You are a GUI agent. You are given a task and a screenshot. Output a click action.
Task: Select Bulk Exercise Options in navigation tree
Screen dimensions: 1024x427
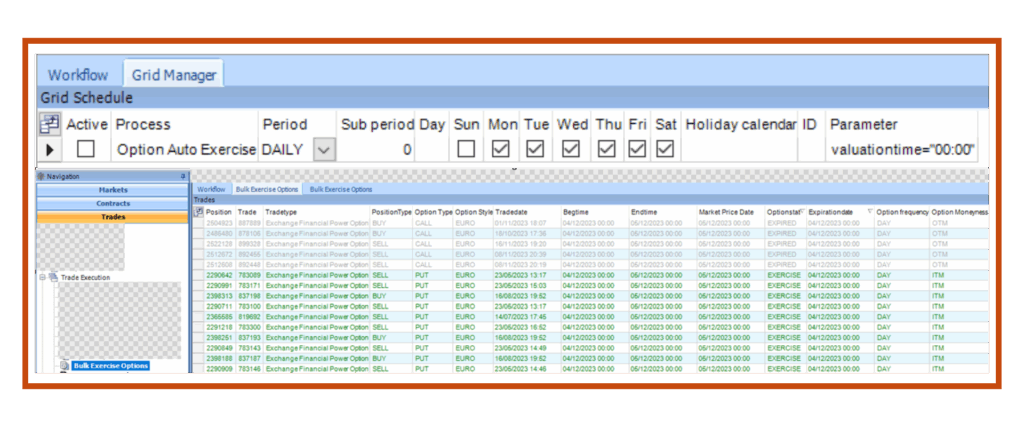click(110, 366)
